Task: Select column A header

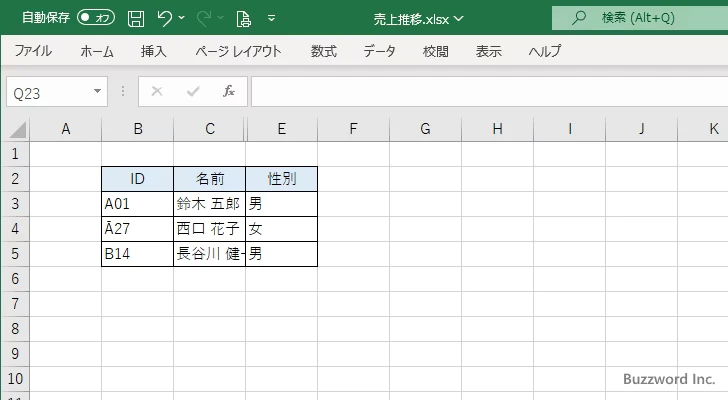Action: coord(65,129)
